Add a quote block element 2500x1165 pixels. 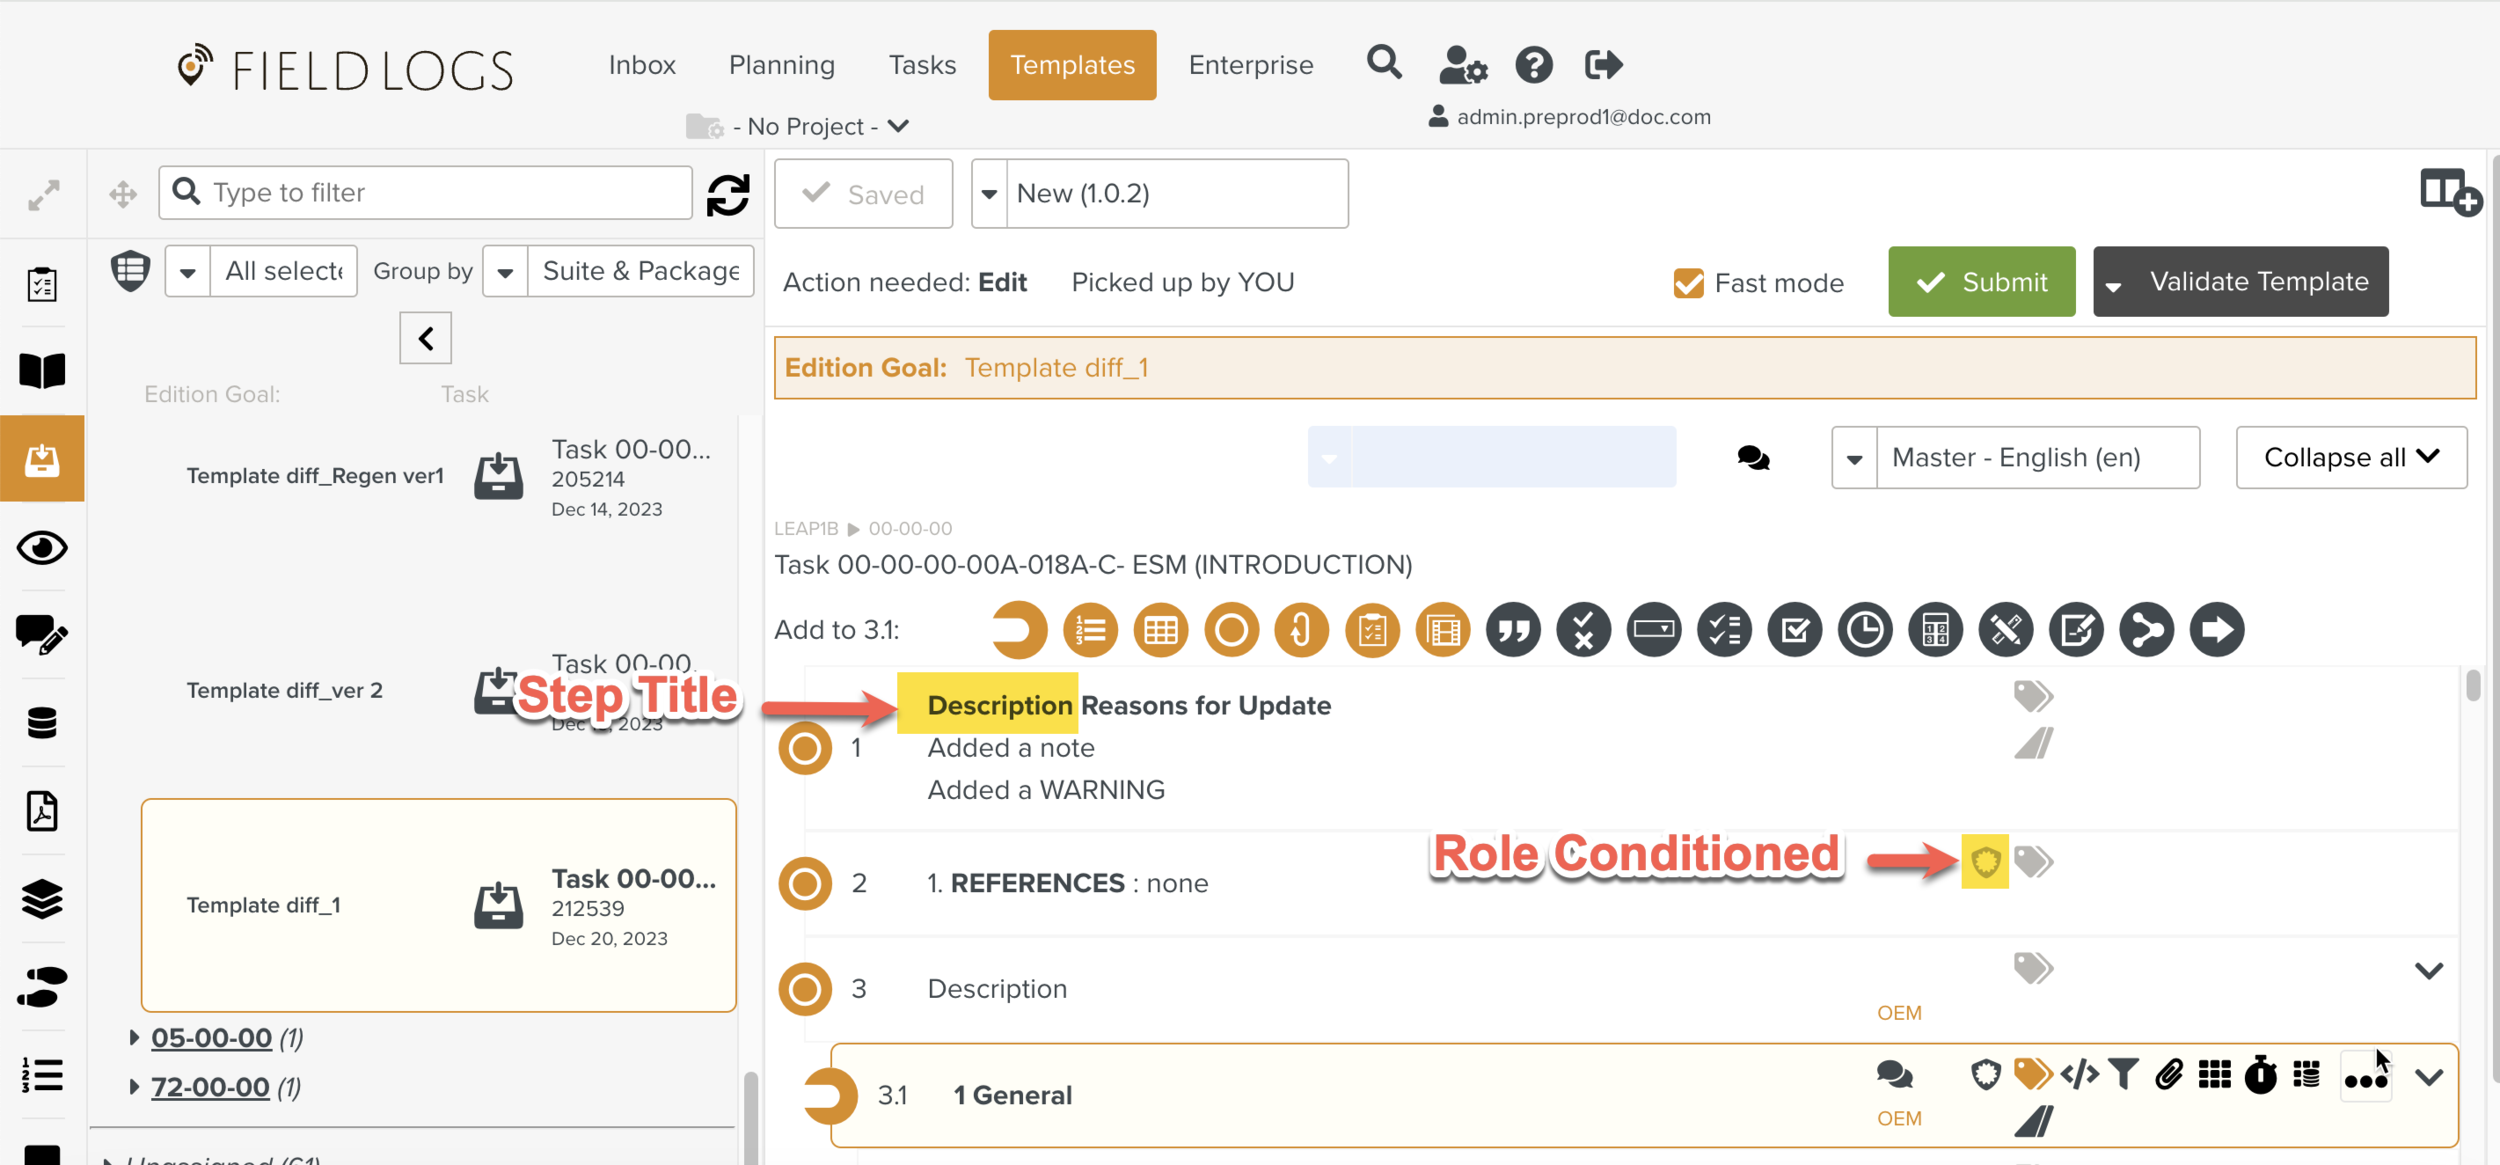click(1513, 630)
